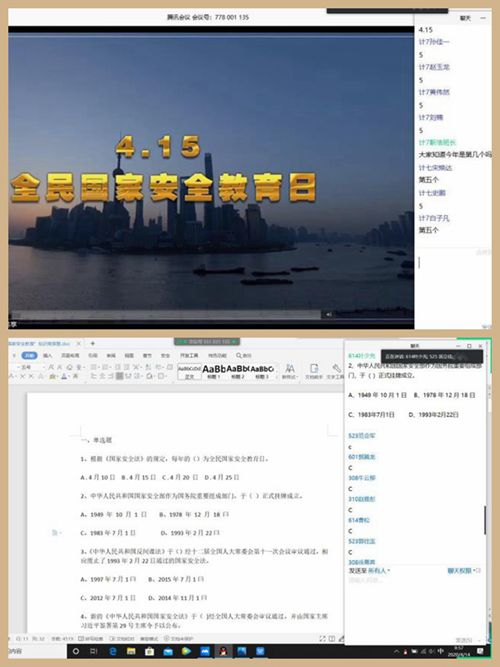500x667 pixels.
Task: Open Task View from the taskbar
Action: (94, 651)
